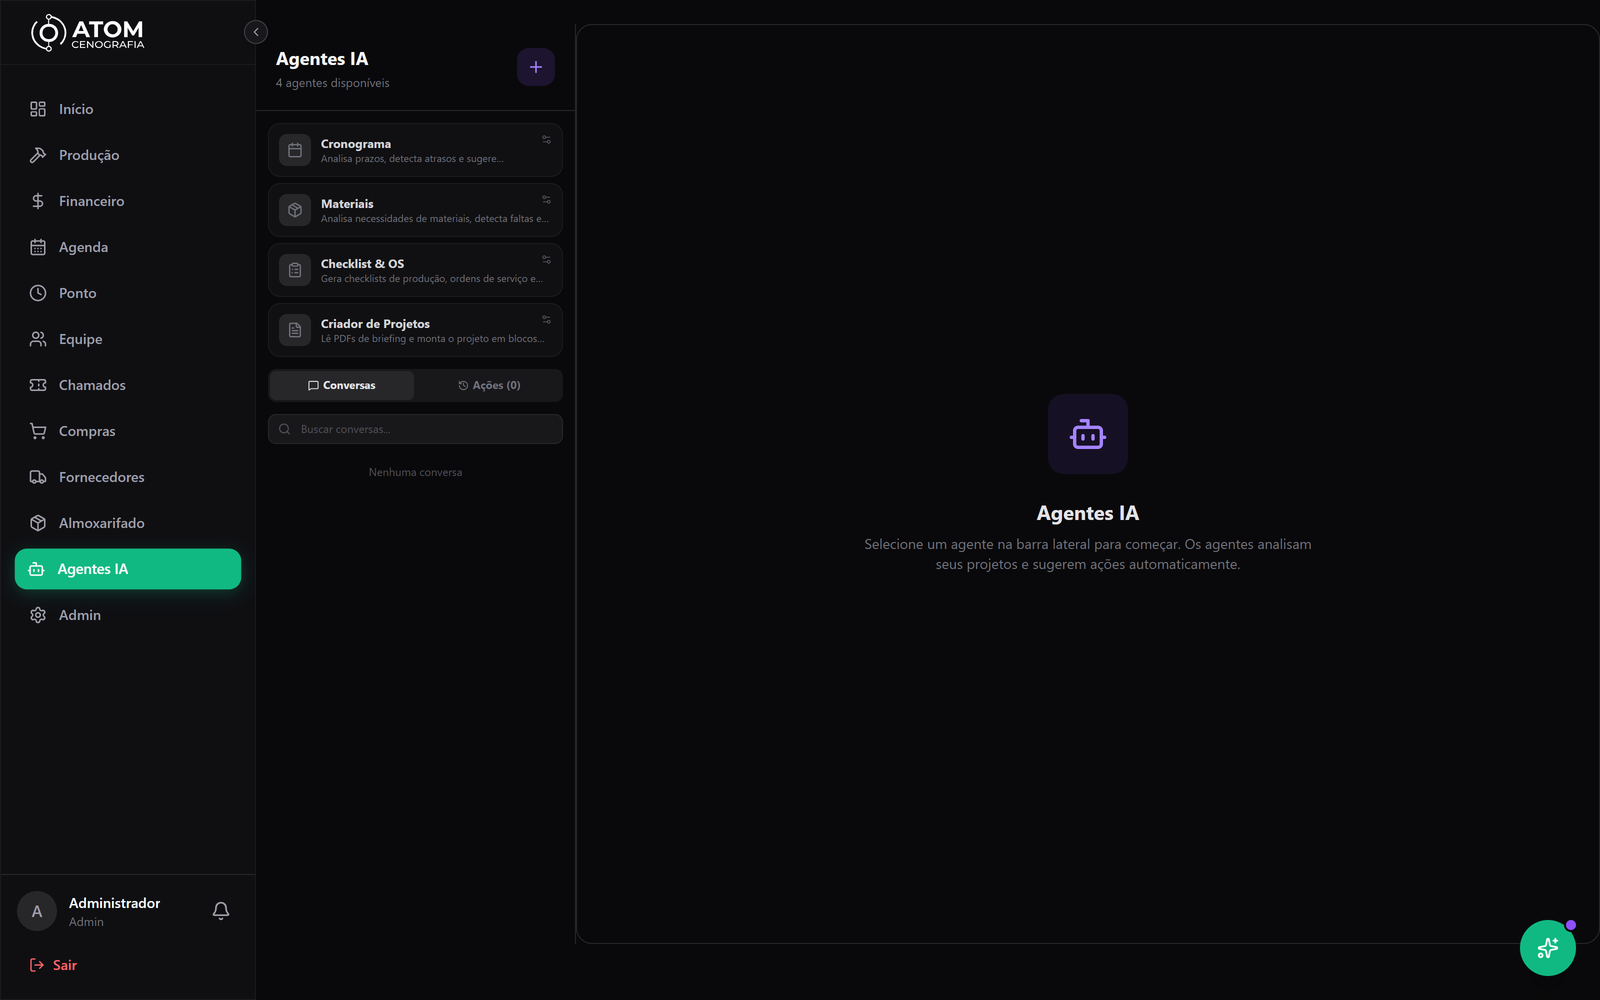
Task: Select the Ponto clock icon
Action: 38,293
